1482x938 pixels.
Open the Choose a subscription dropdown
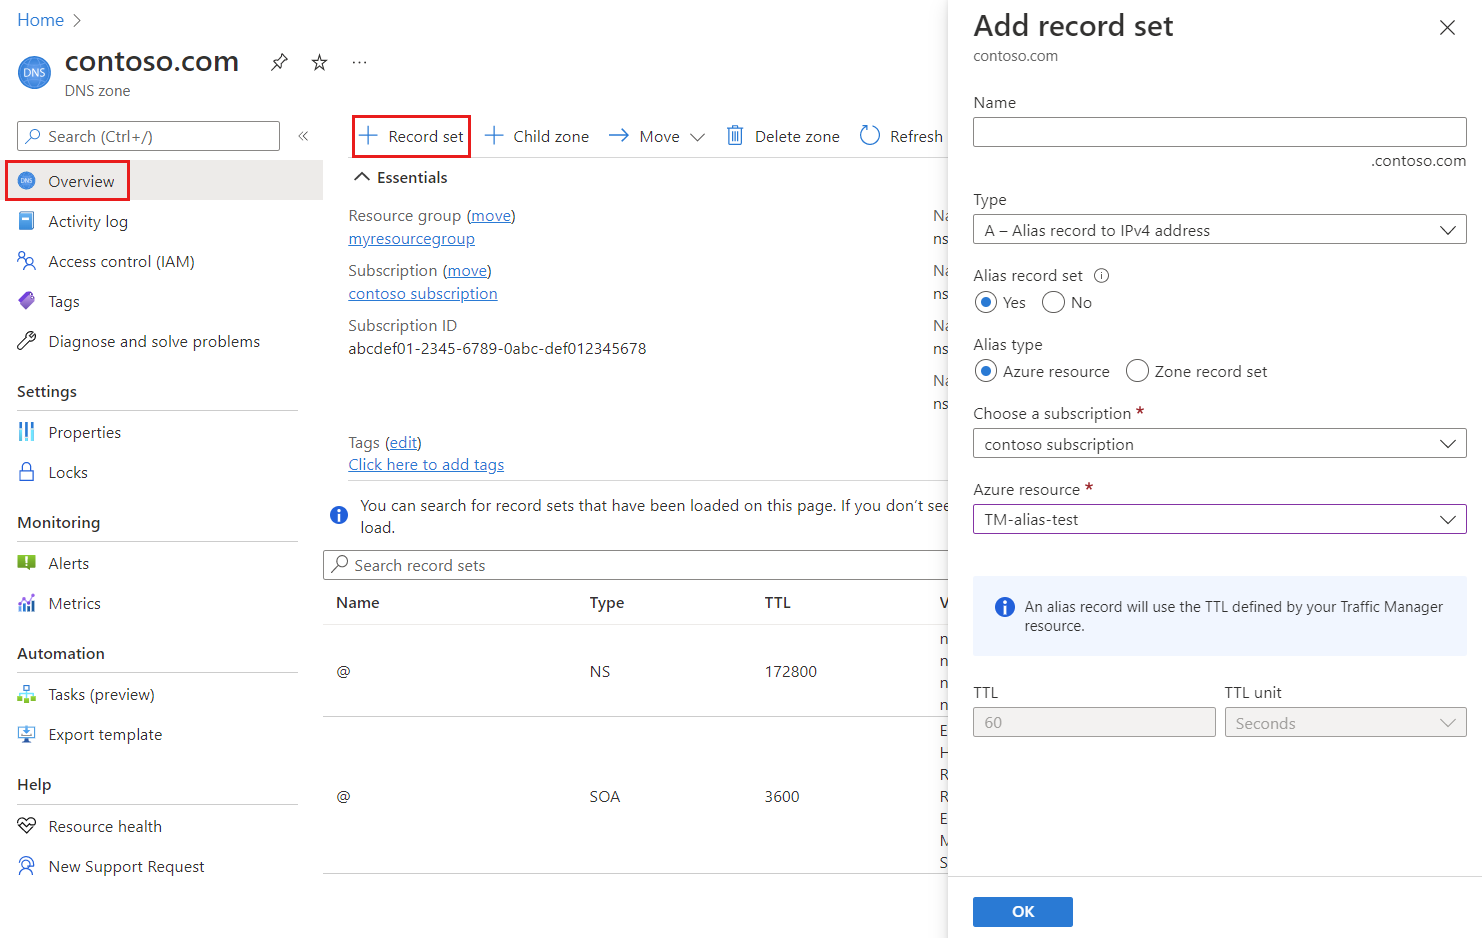click(x=1219, y=443)
